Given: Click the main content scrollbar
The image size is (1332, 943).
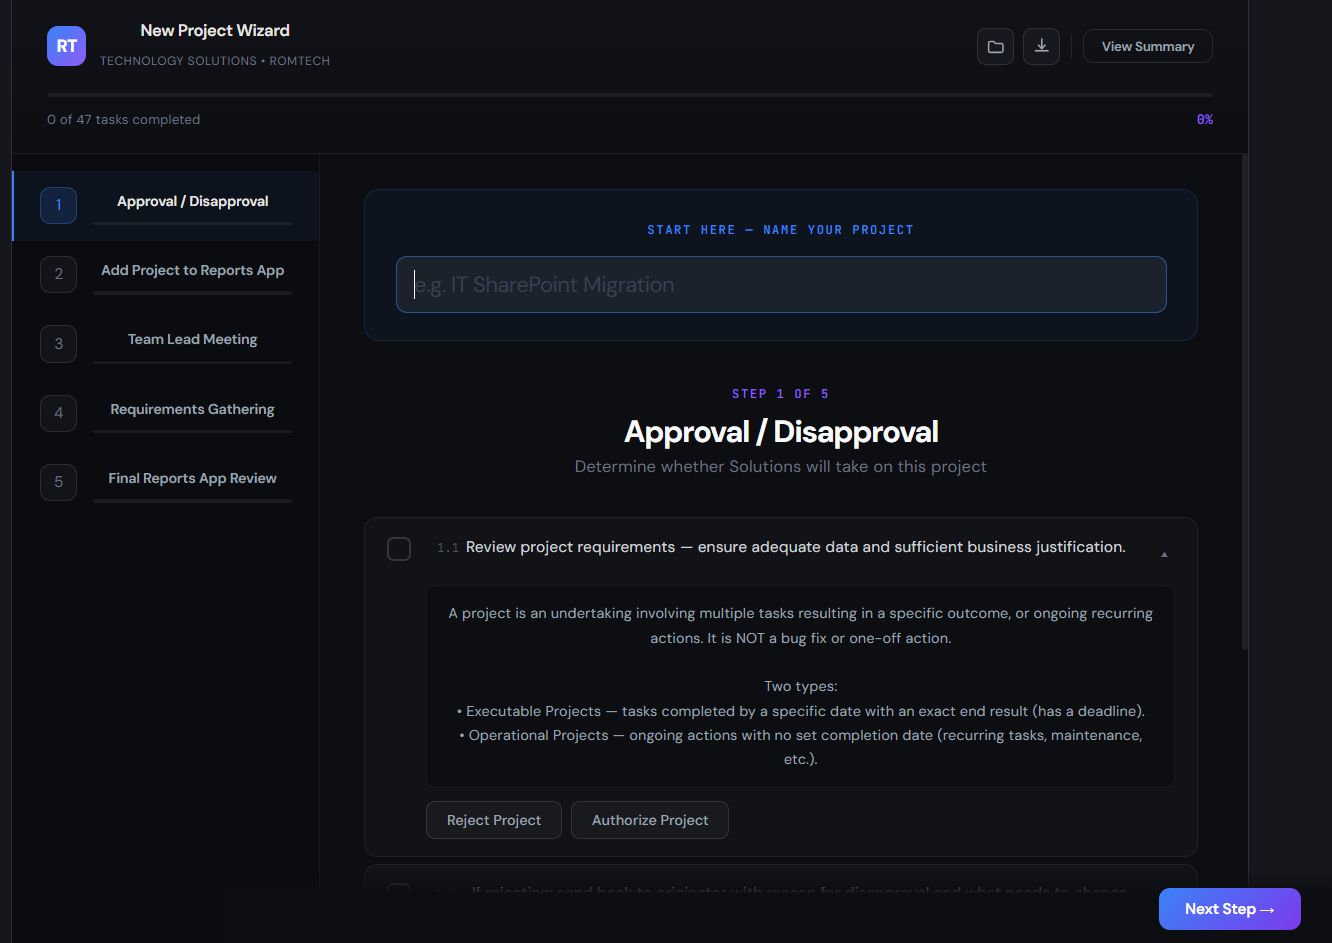Looking at the screenshot, I should (1244, 402).
